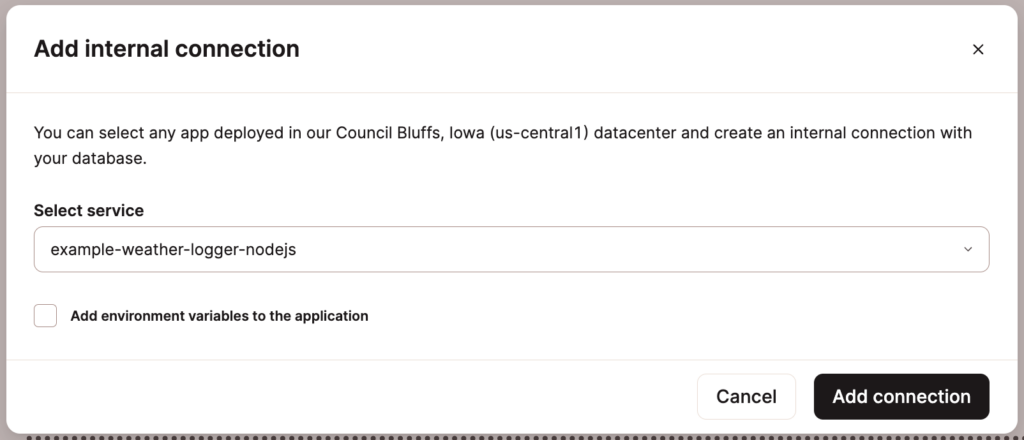This screenshot has height=440, width=1024.
Task: Expand the service list using the down arrow
Action: [x=967, y=250]
